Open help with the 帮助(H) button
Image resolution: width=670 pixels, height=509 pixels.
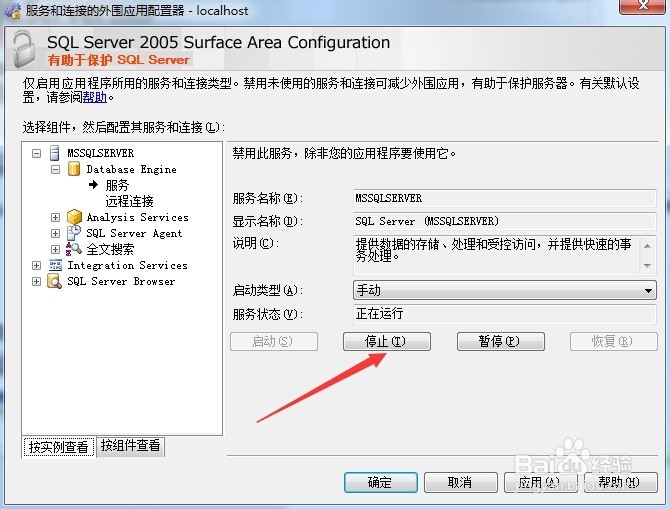(x=620, y=482)
